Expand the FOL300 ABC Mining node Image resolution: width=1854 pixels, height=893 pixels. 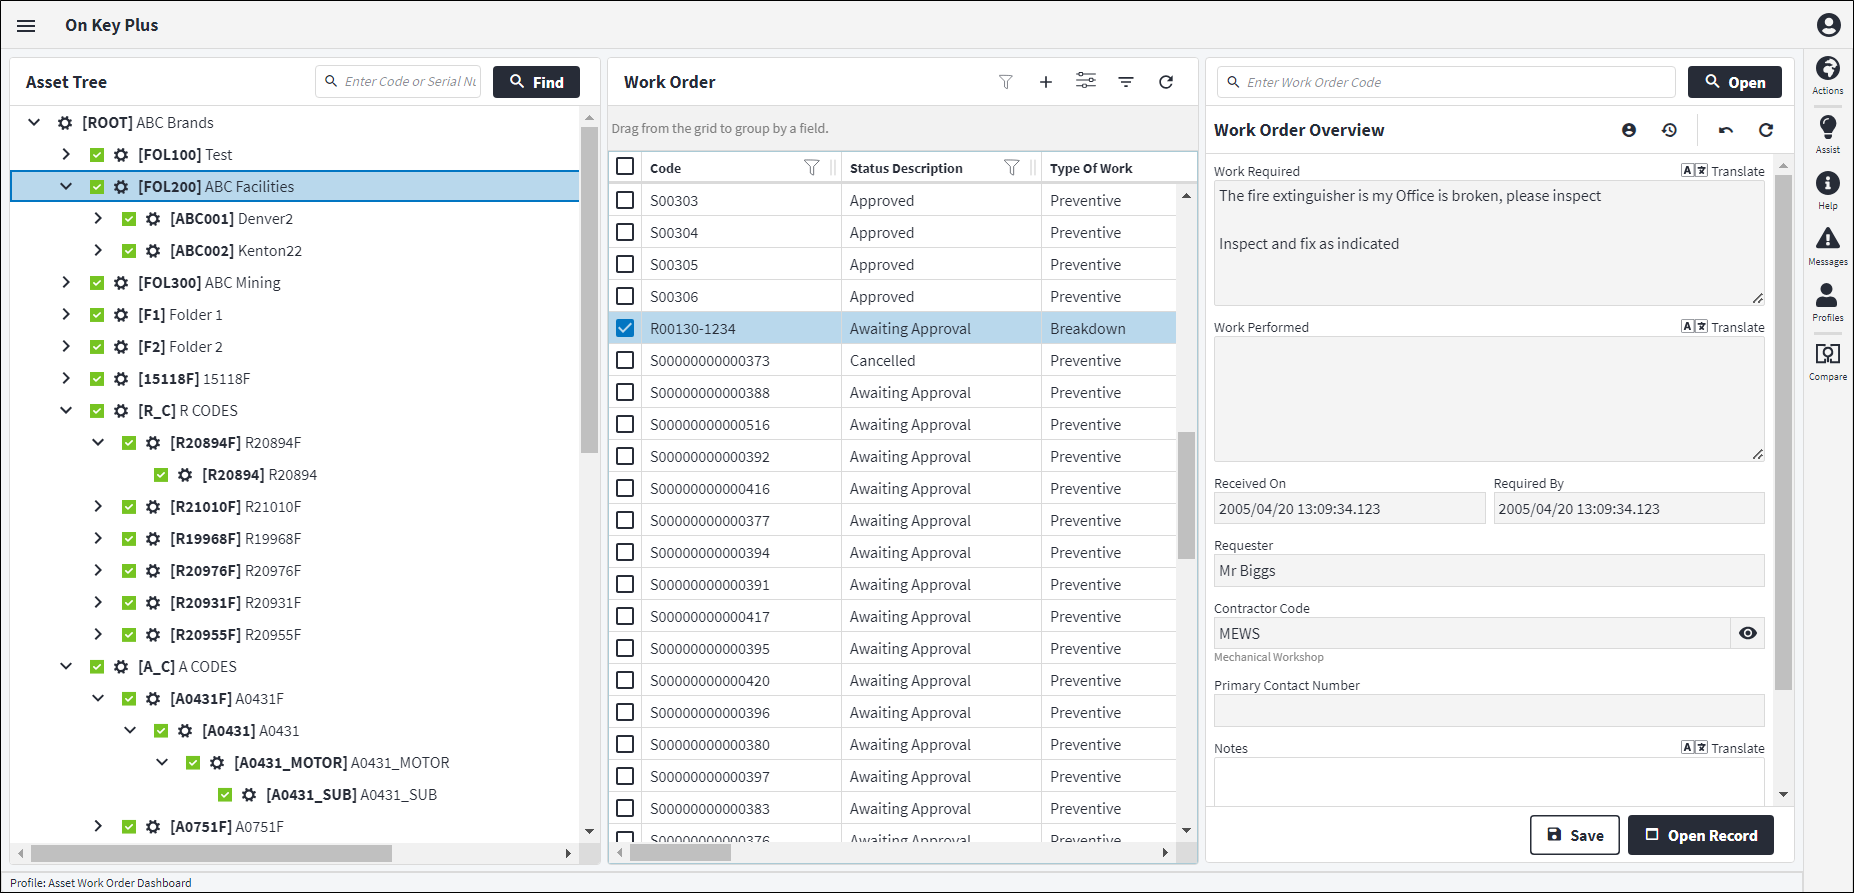pos(66,283)
